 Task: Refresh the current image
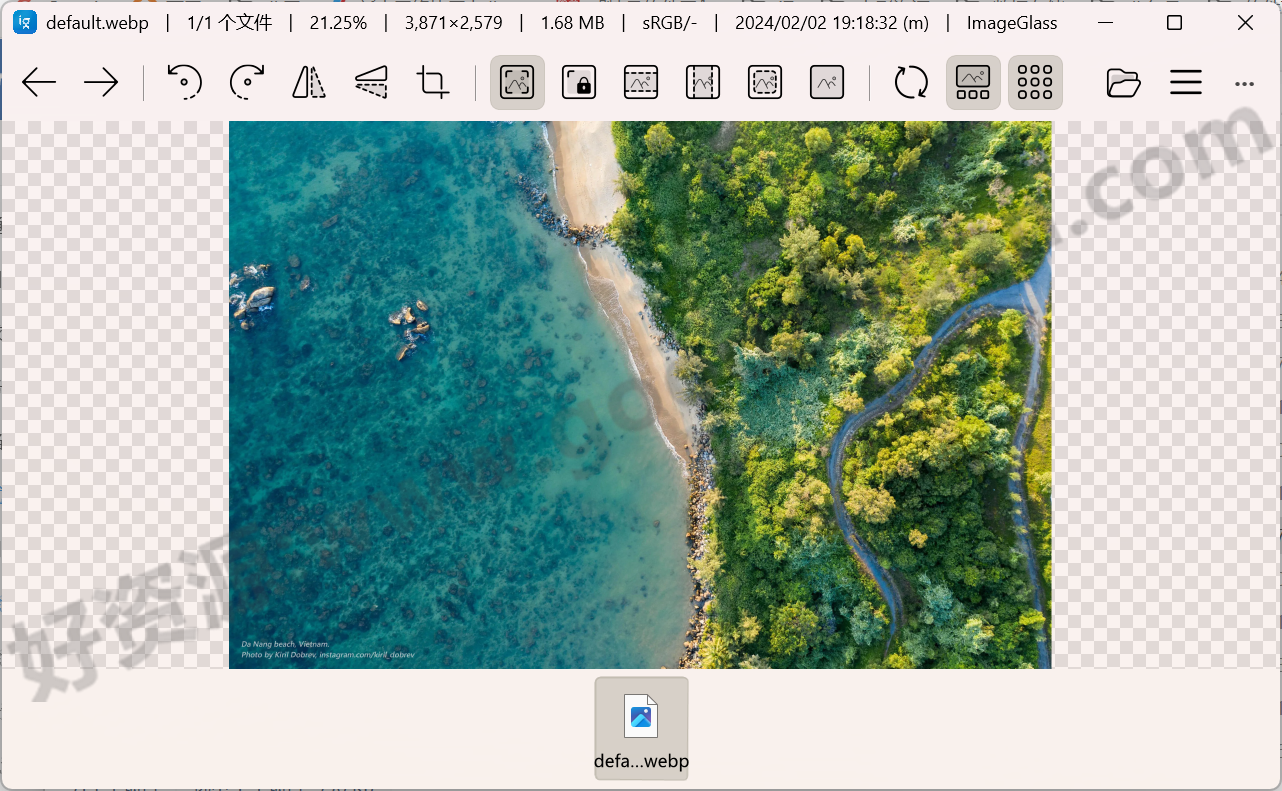[x=910, y=82]
